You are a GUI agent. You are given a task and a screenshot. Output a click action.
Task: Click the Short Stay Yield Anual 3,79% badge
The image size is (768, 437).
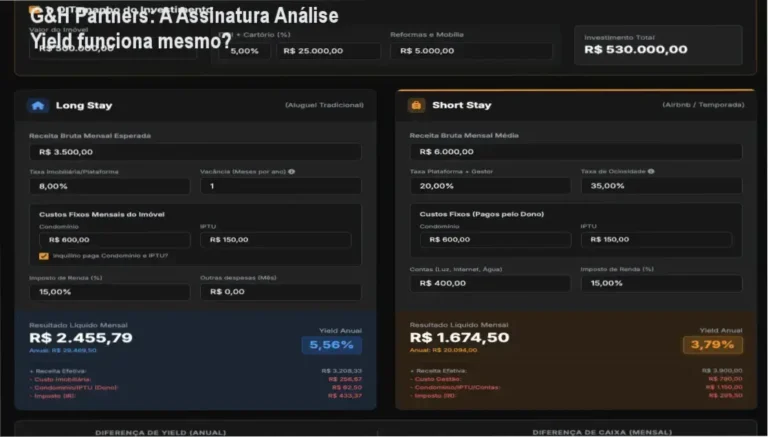coord(713,344)
